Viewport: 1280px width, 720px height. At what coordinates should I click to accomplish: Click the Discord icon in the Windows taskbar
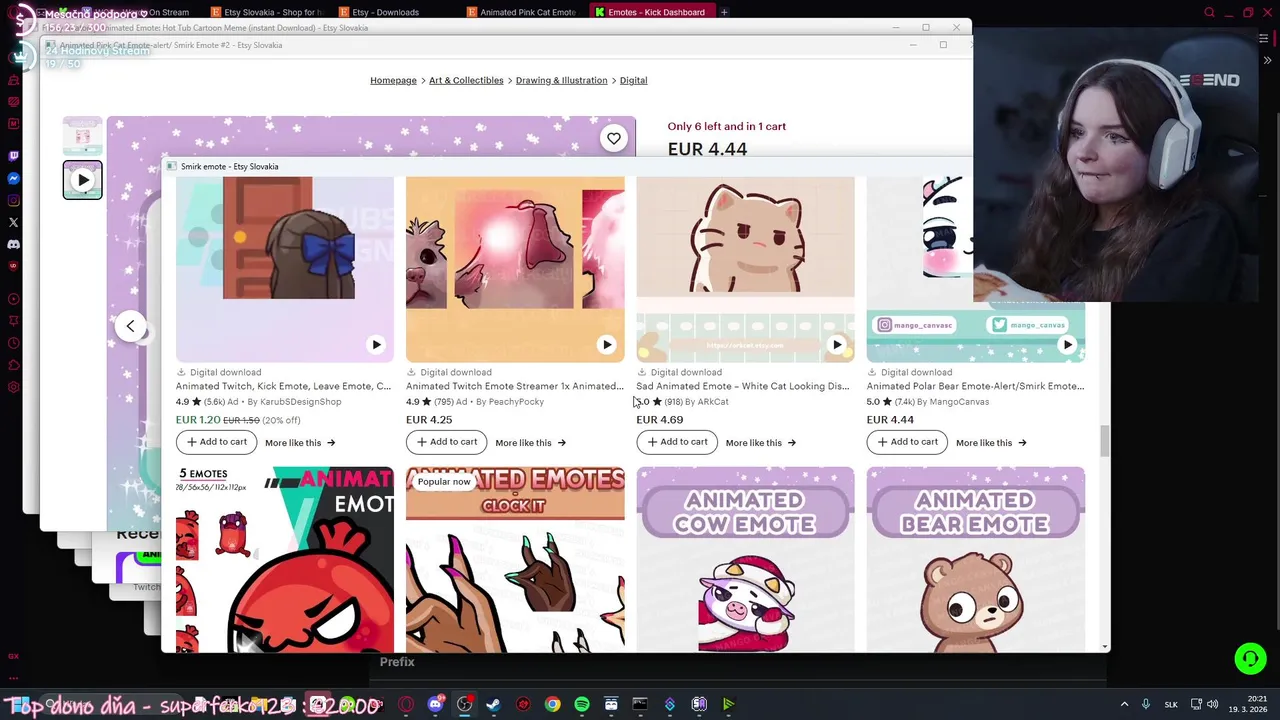point(435,704)
